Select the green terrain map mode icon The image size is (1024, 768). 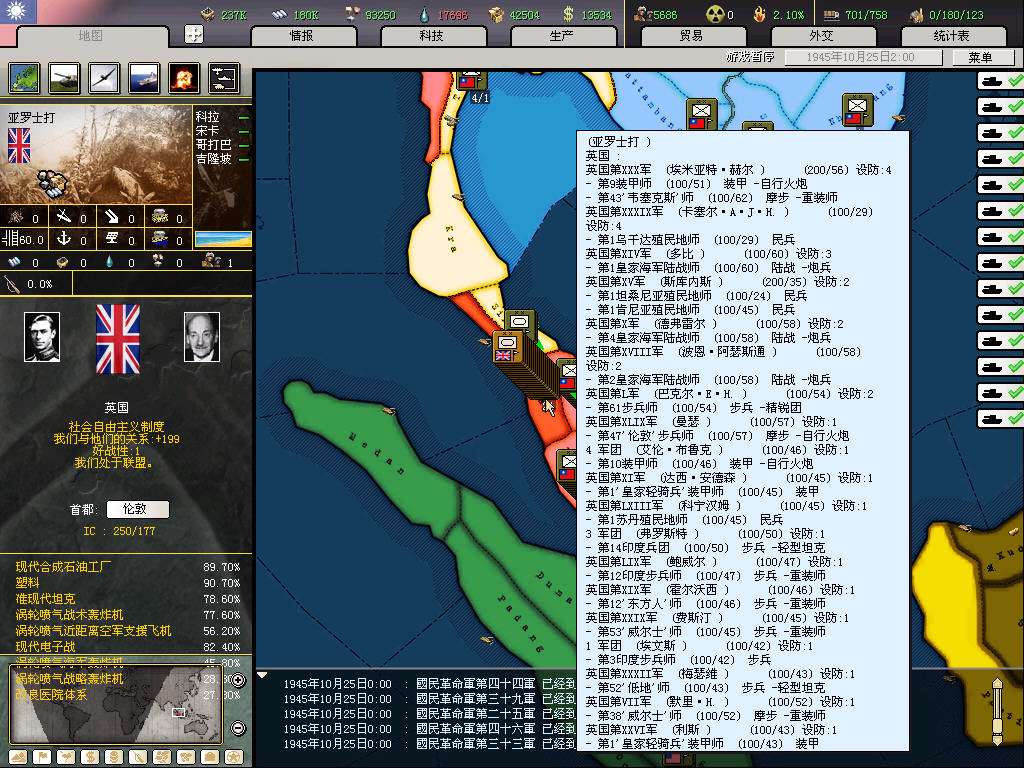25,76
